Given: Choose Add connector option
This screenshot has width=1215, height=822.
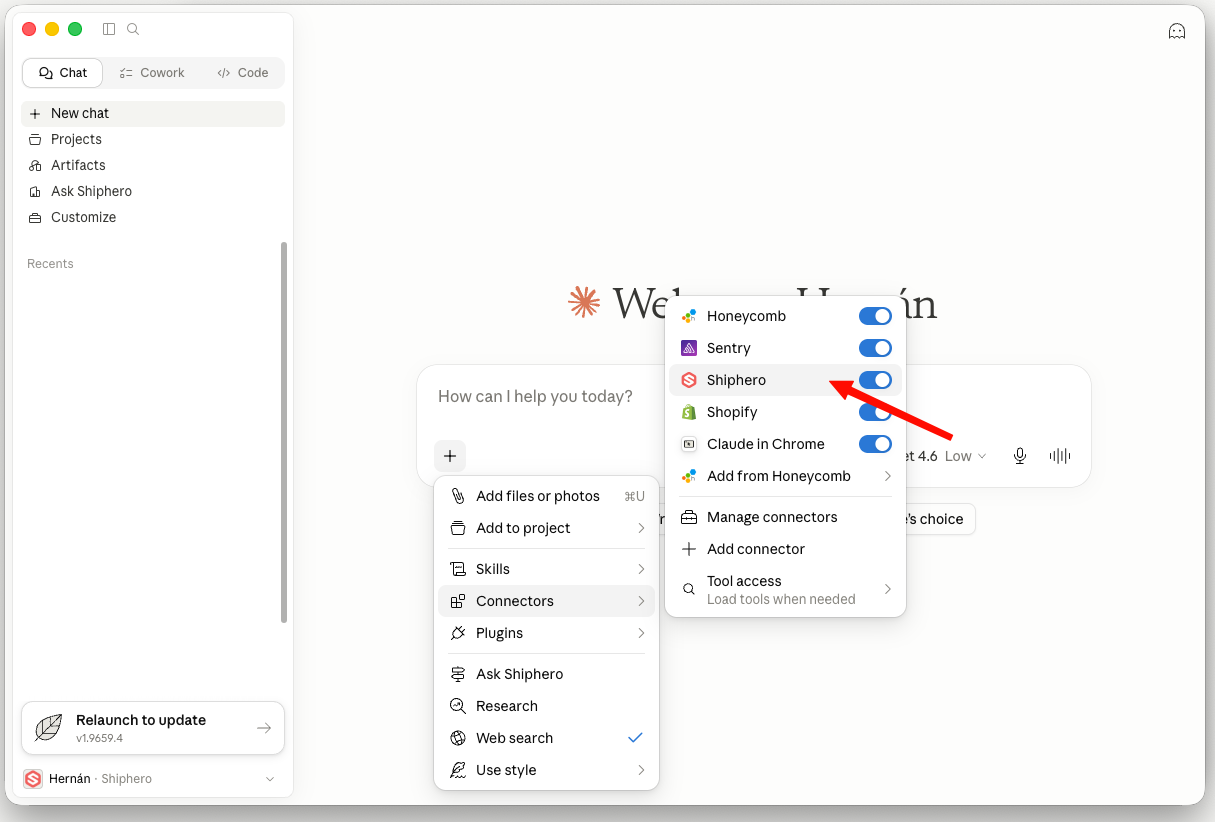Looking at the screenshot, I should [785, 549].
